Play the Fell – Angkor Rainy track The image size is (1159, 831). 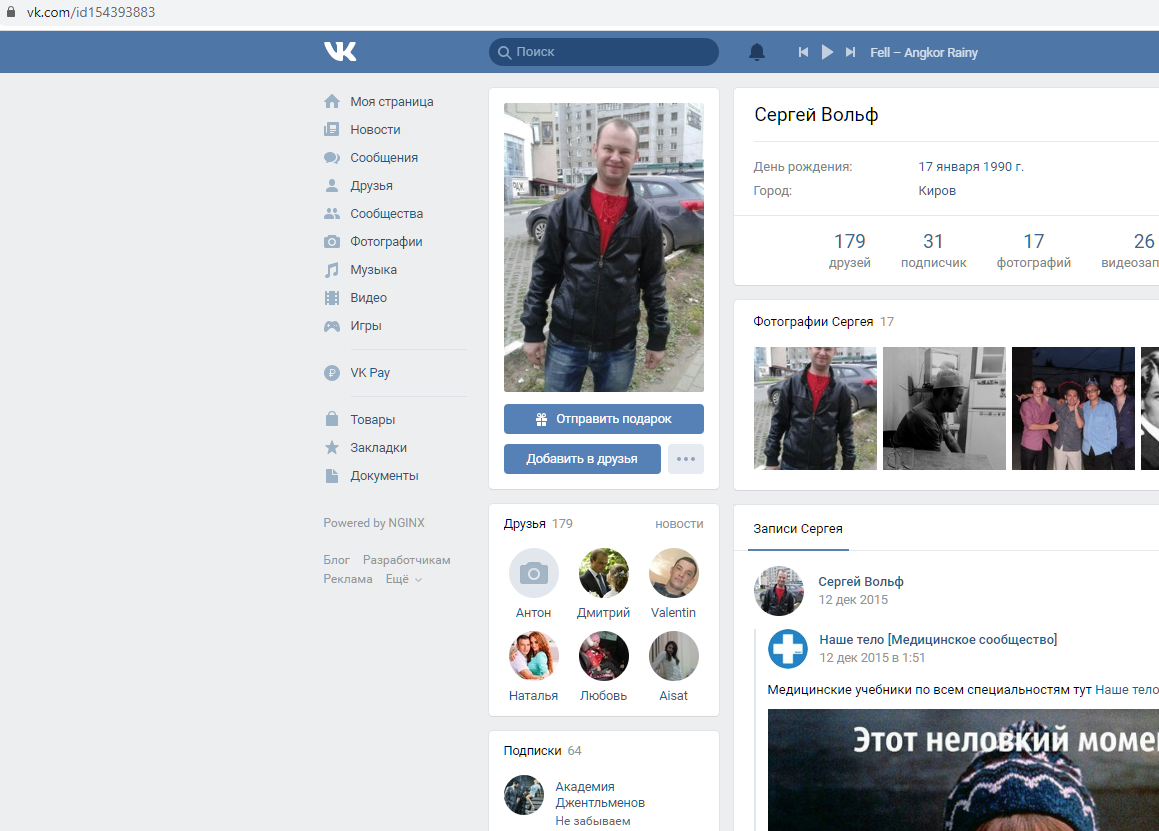[827, 52]
